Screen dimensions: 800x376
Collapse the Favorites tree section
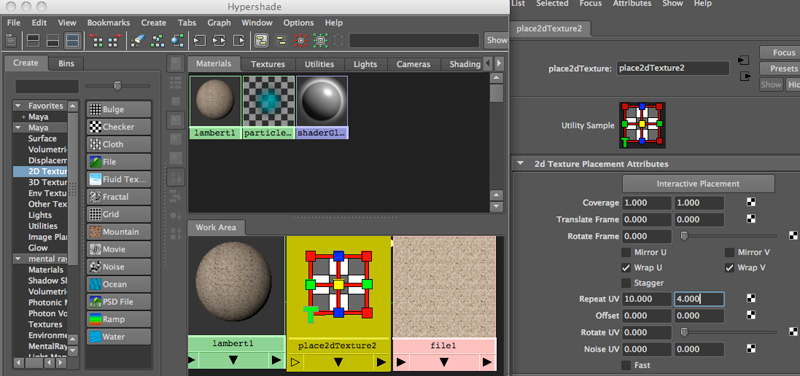19,106
